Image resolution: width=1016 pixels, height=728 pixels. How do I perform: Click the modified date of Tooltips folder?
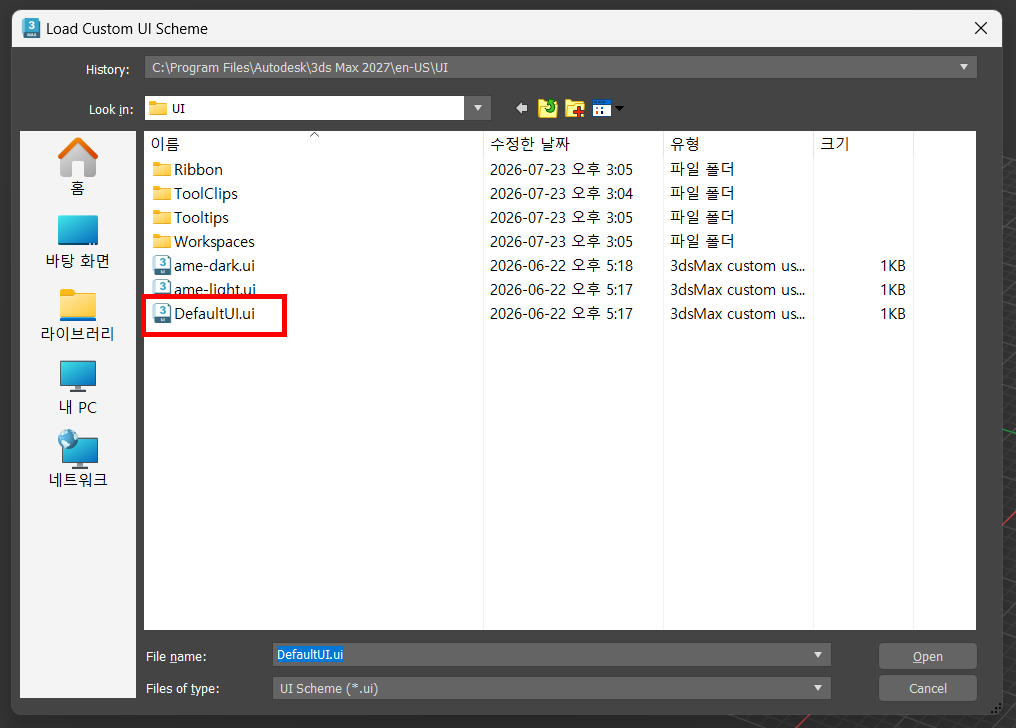(561, 218)
